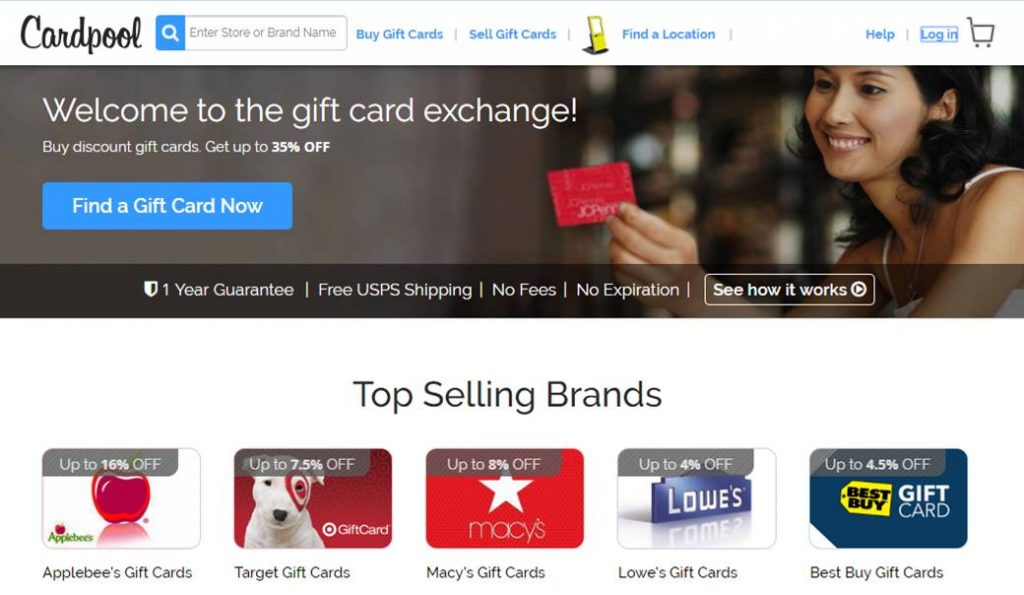Click the Cardpool logo
Viewport: 1024px width, 595px height.
click(81, 33)
